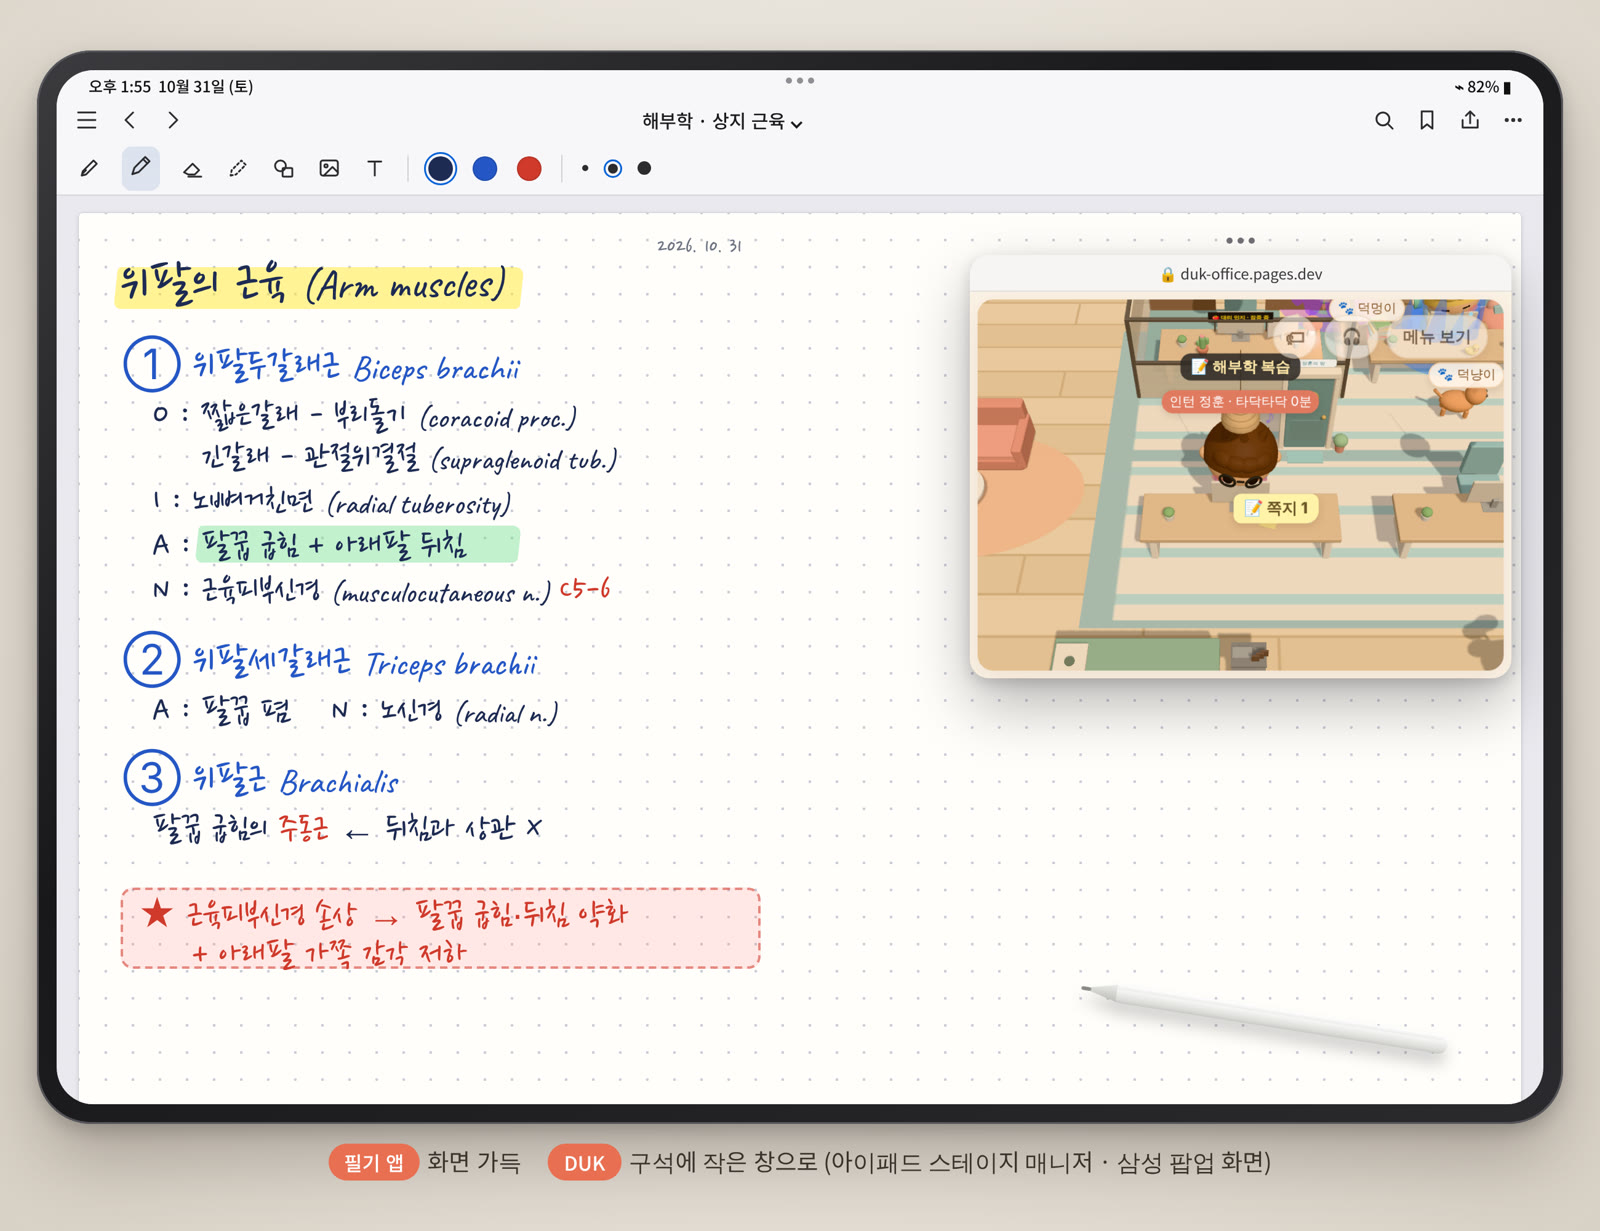The height and width of the screenshot is (1231, 1600).
Task: Click the Biceps brachii heading text
Action: 437,370
